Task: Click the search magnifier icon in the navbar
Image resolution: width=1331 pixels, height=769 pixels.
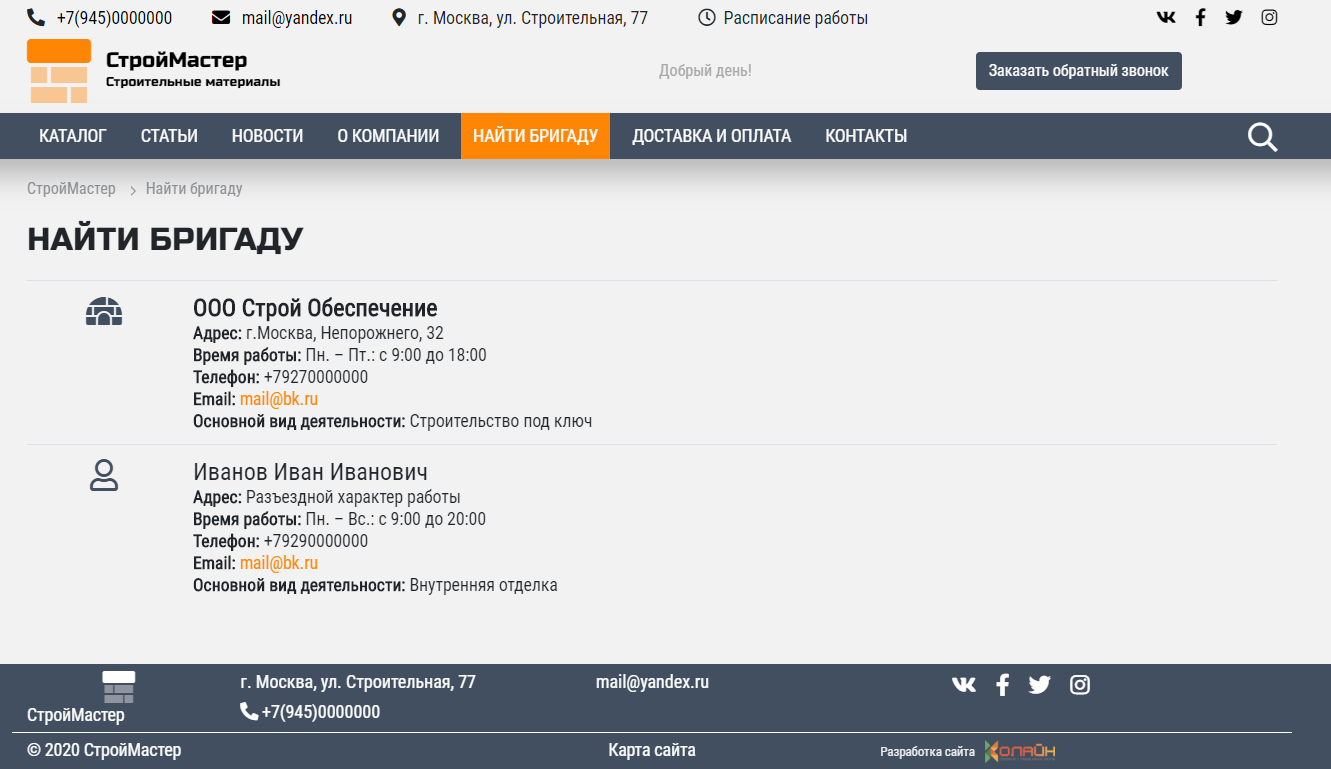Action: 1262,137
